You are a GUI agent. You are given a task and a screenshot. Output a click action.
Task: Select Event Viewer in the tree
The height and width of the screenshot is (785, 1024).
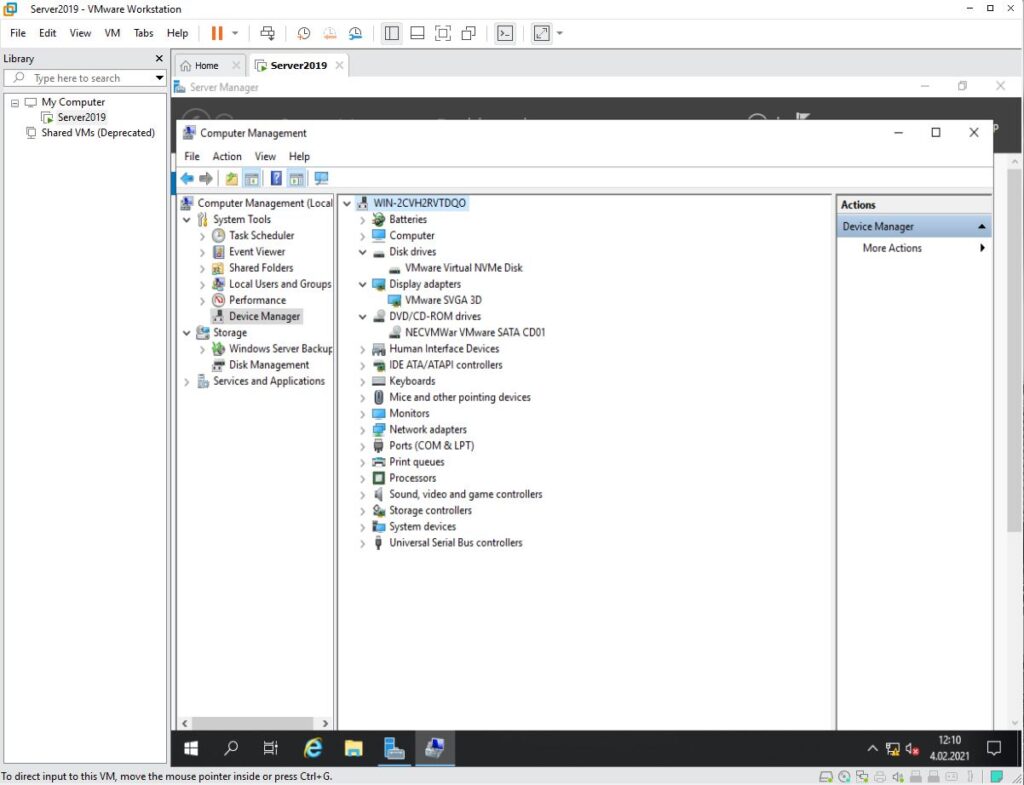[x=257, y=251]
